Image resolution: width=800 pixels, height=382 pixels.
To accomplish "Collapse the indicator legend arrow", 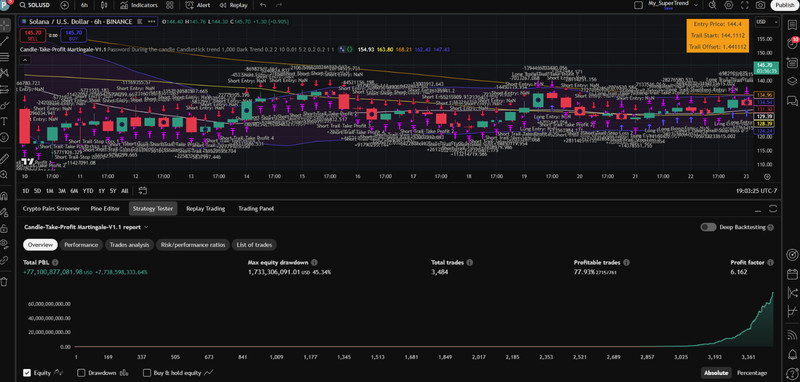I will (x=23, y=60).
